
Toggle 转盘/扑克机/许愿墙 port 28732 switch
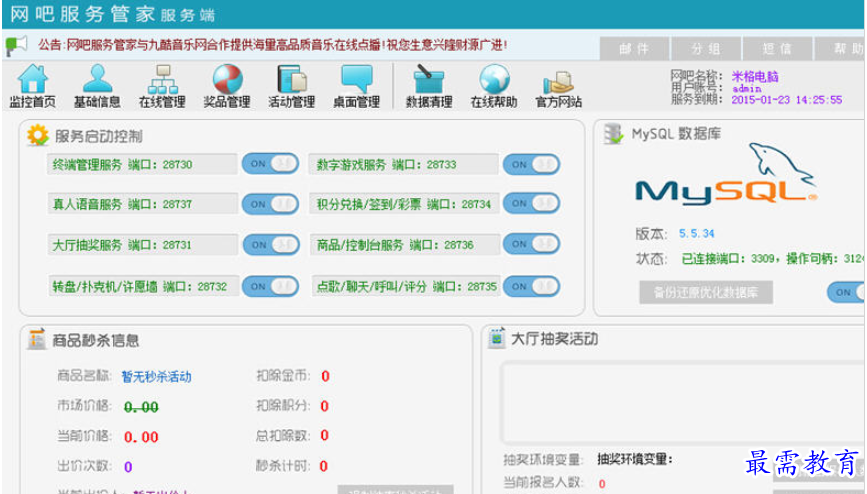pyautogui.click(x=270, y=286)
